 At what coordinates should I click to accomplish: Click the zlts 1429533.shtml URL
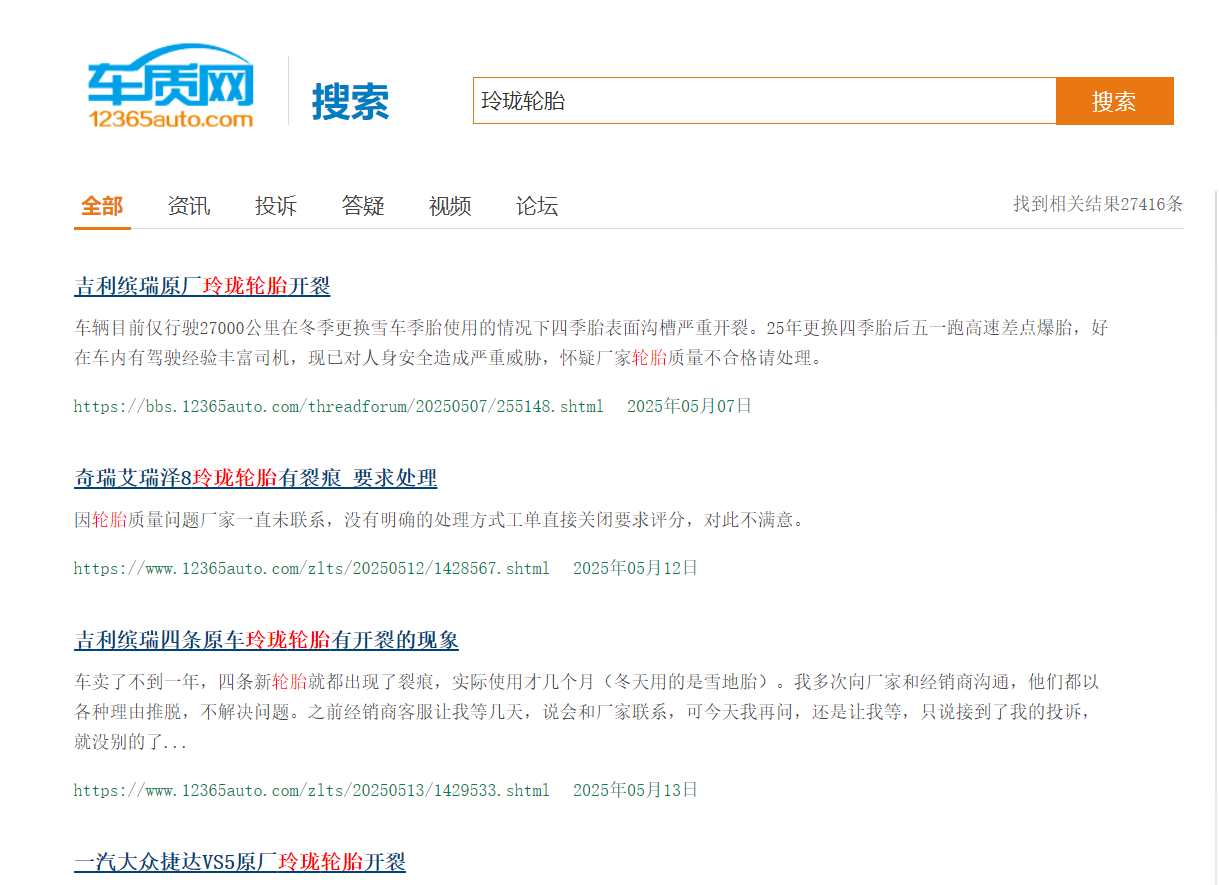(x=312, y=790)
